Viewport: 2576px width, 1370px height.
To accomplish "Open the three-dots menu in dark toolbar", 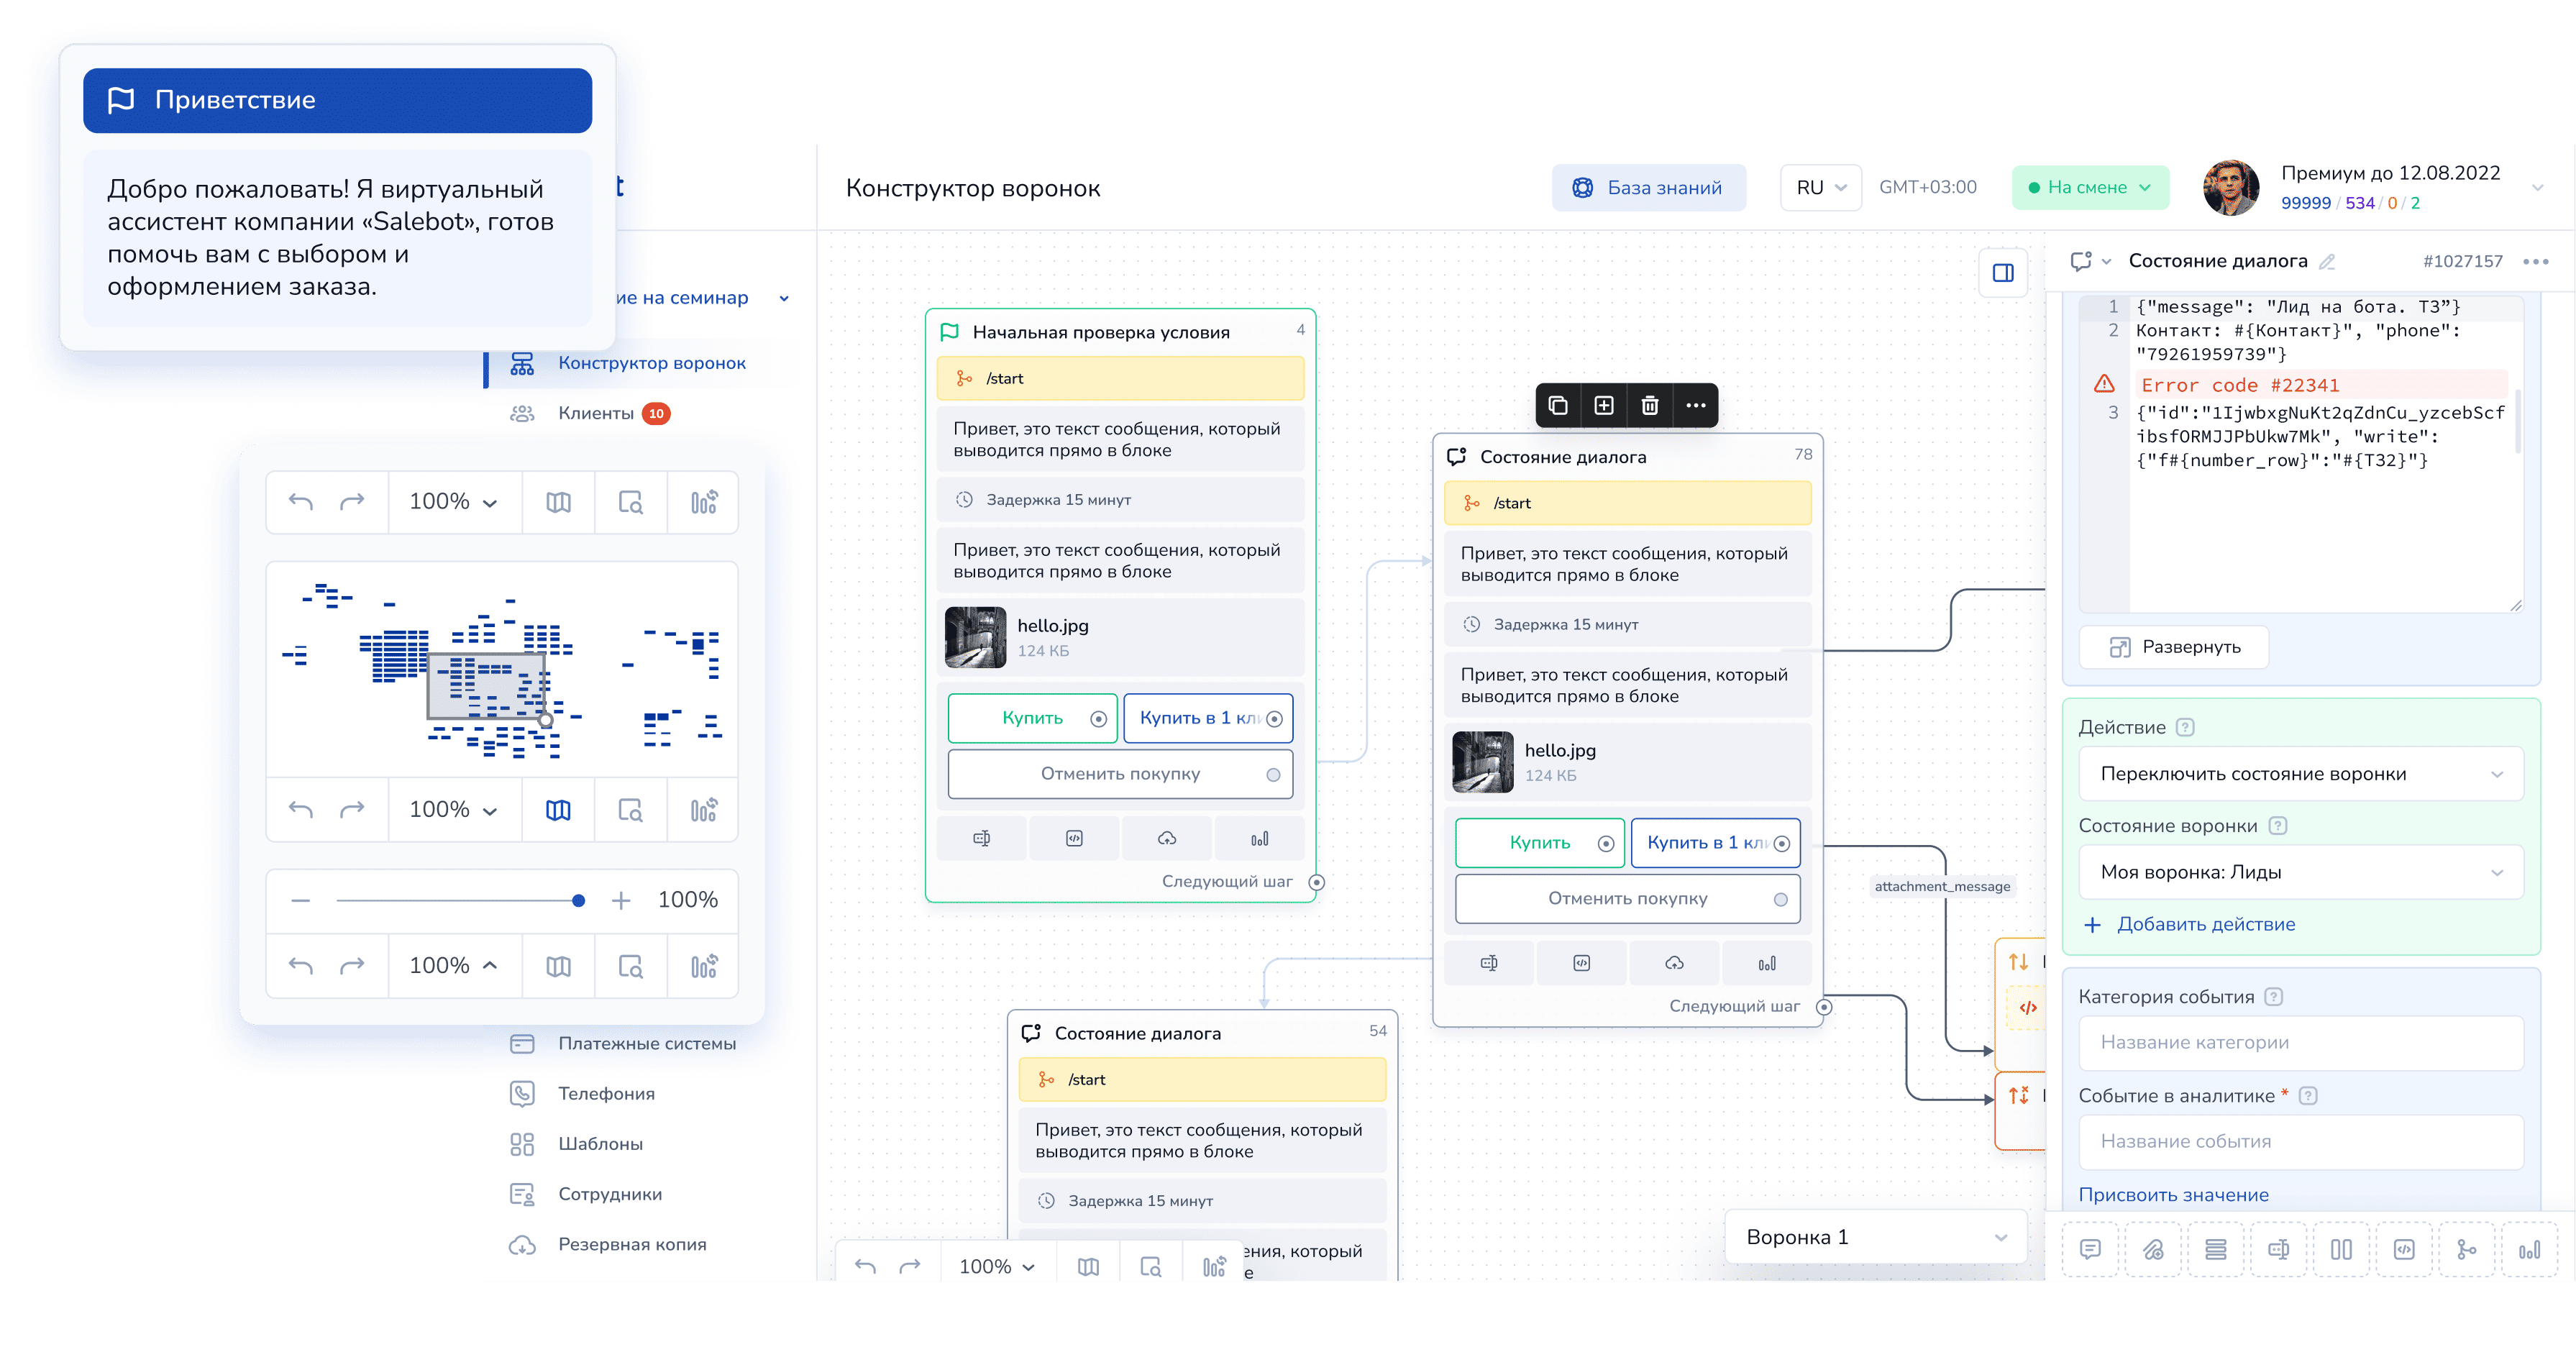I will 1695,405.
